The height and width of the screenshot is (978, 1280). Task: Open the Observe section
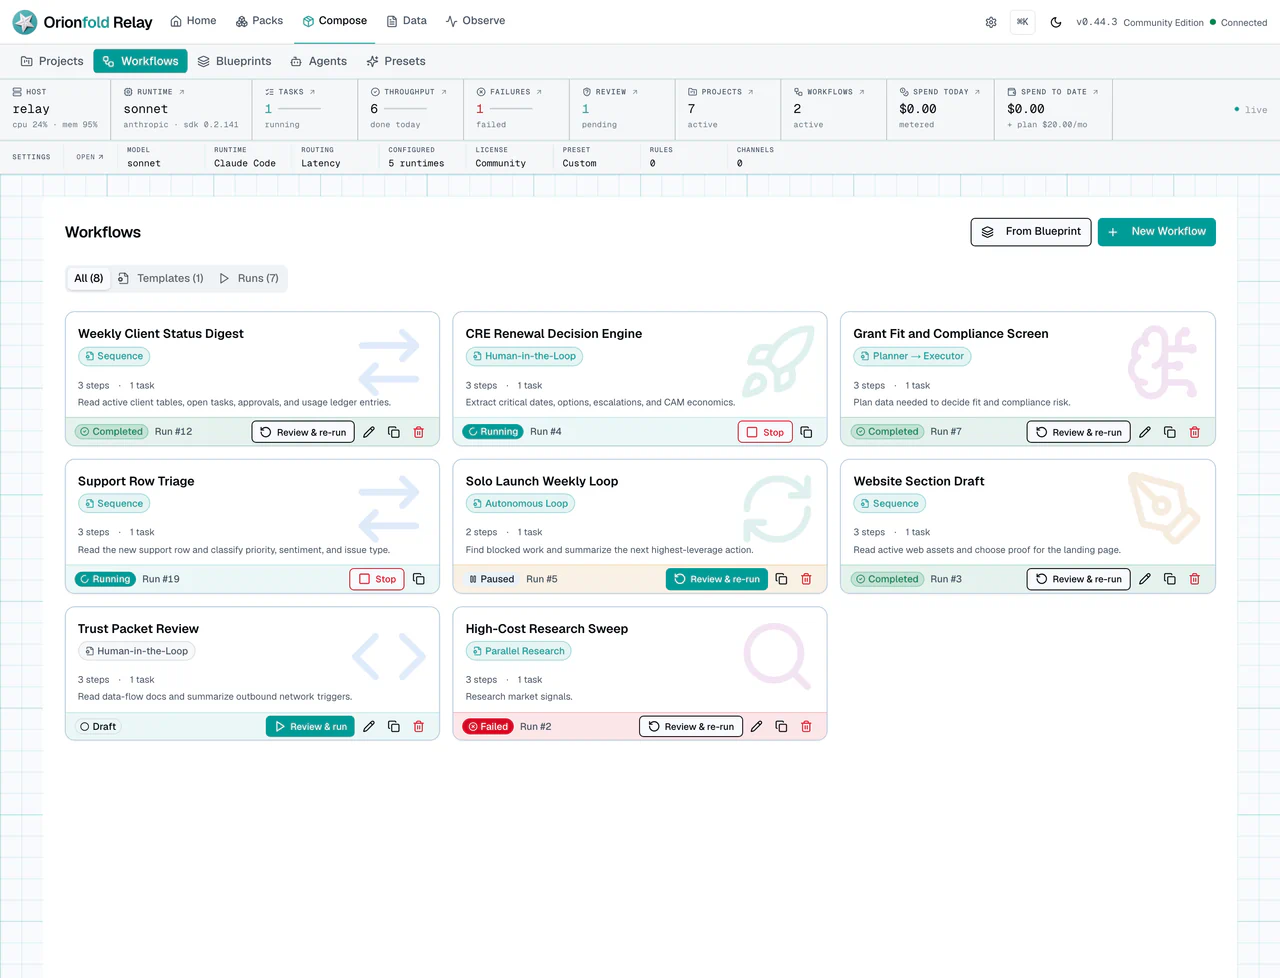coord(475,21)
